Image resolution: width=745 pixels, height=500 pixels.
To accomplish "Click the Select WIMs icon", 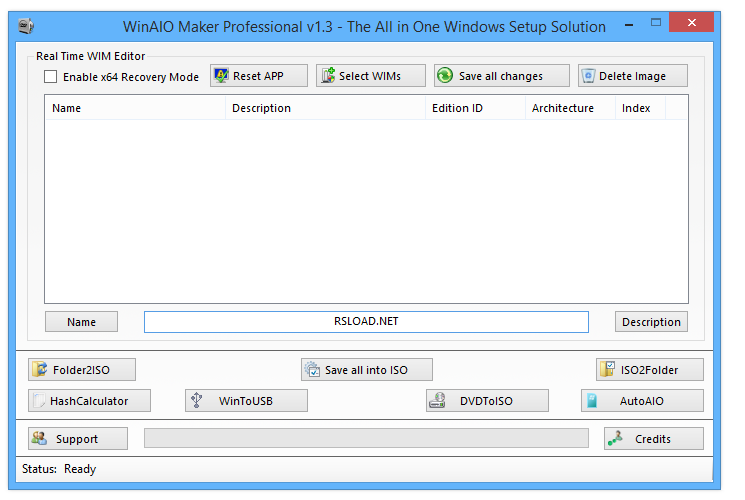I will click(328, 76).
